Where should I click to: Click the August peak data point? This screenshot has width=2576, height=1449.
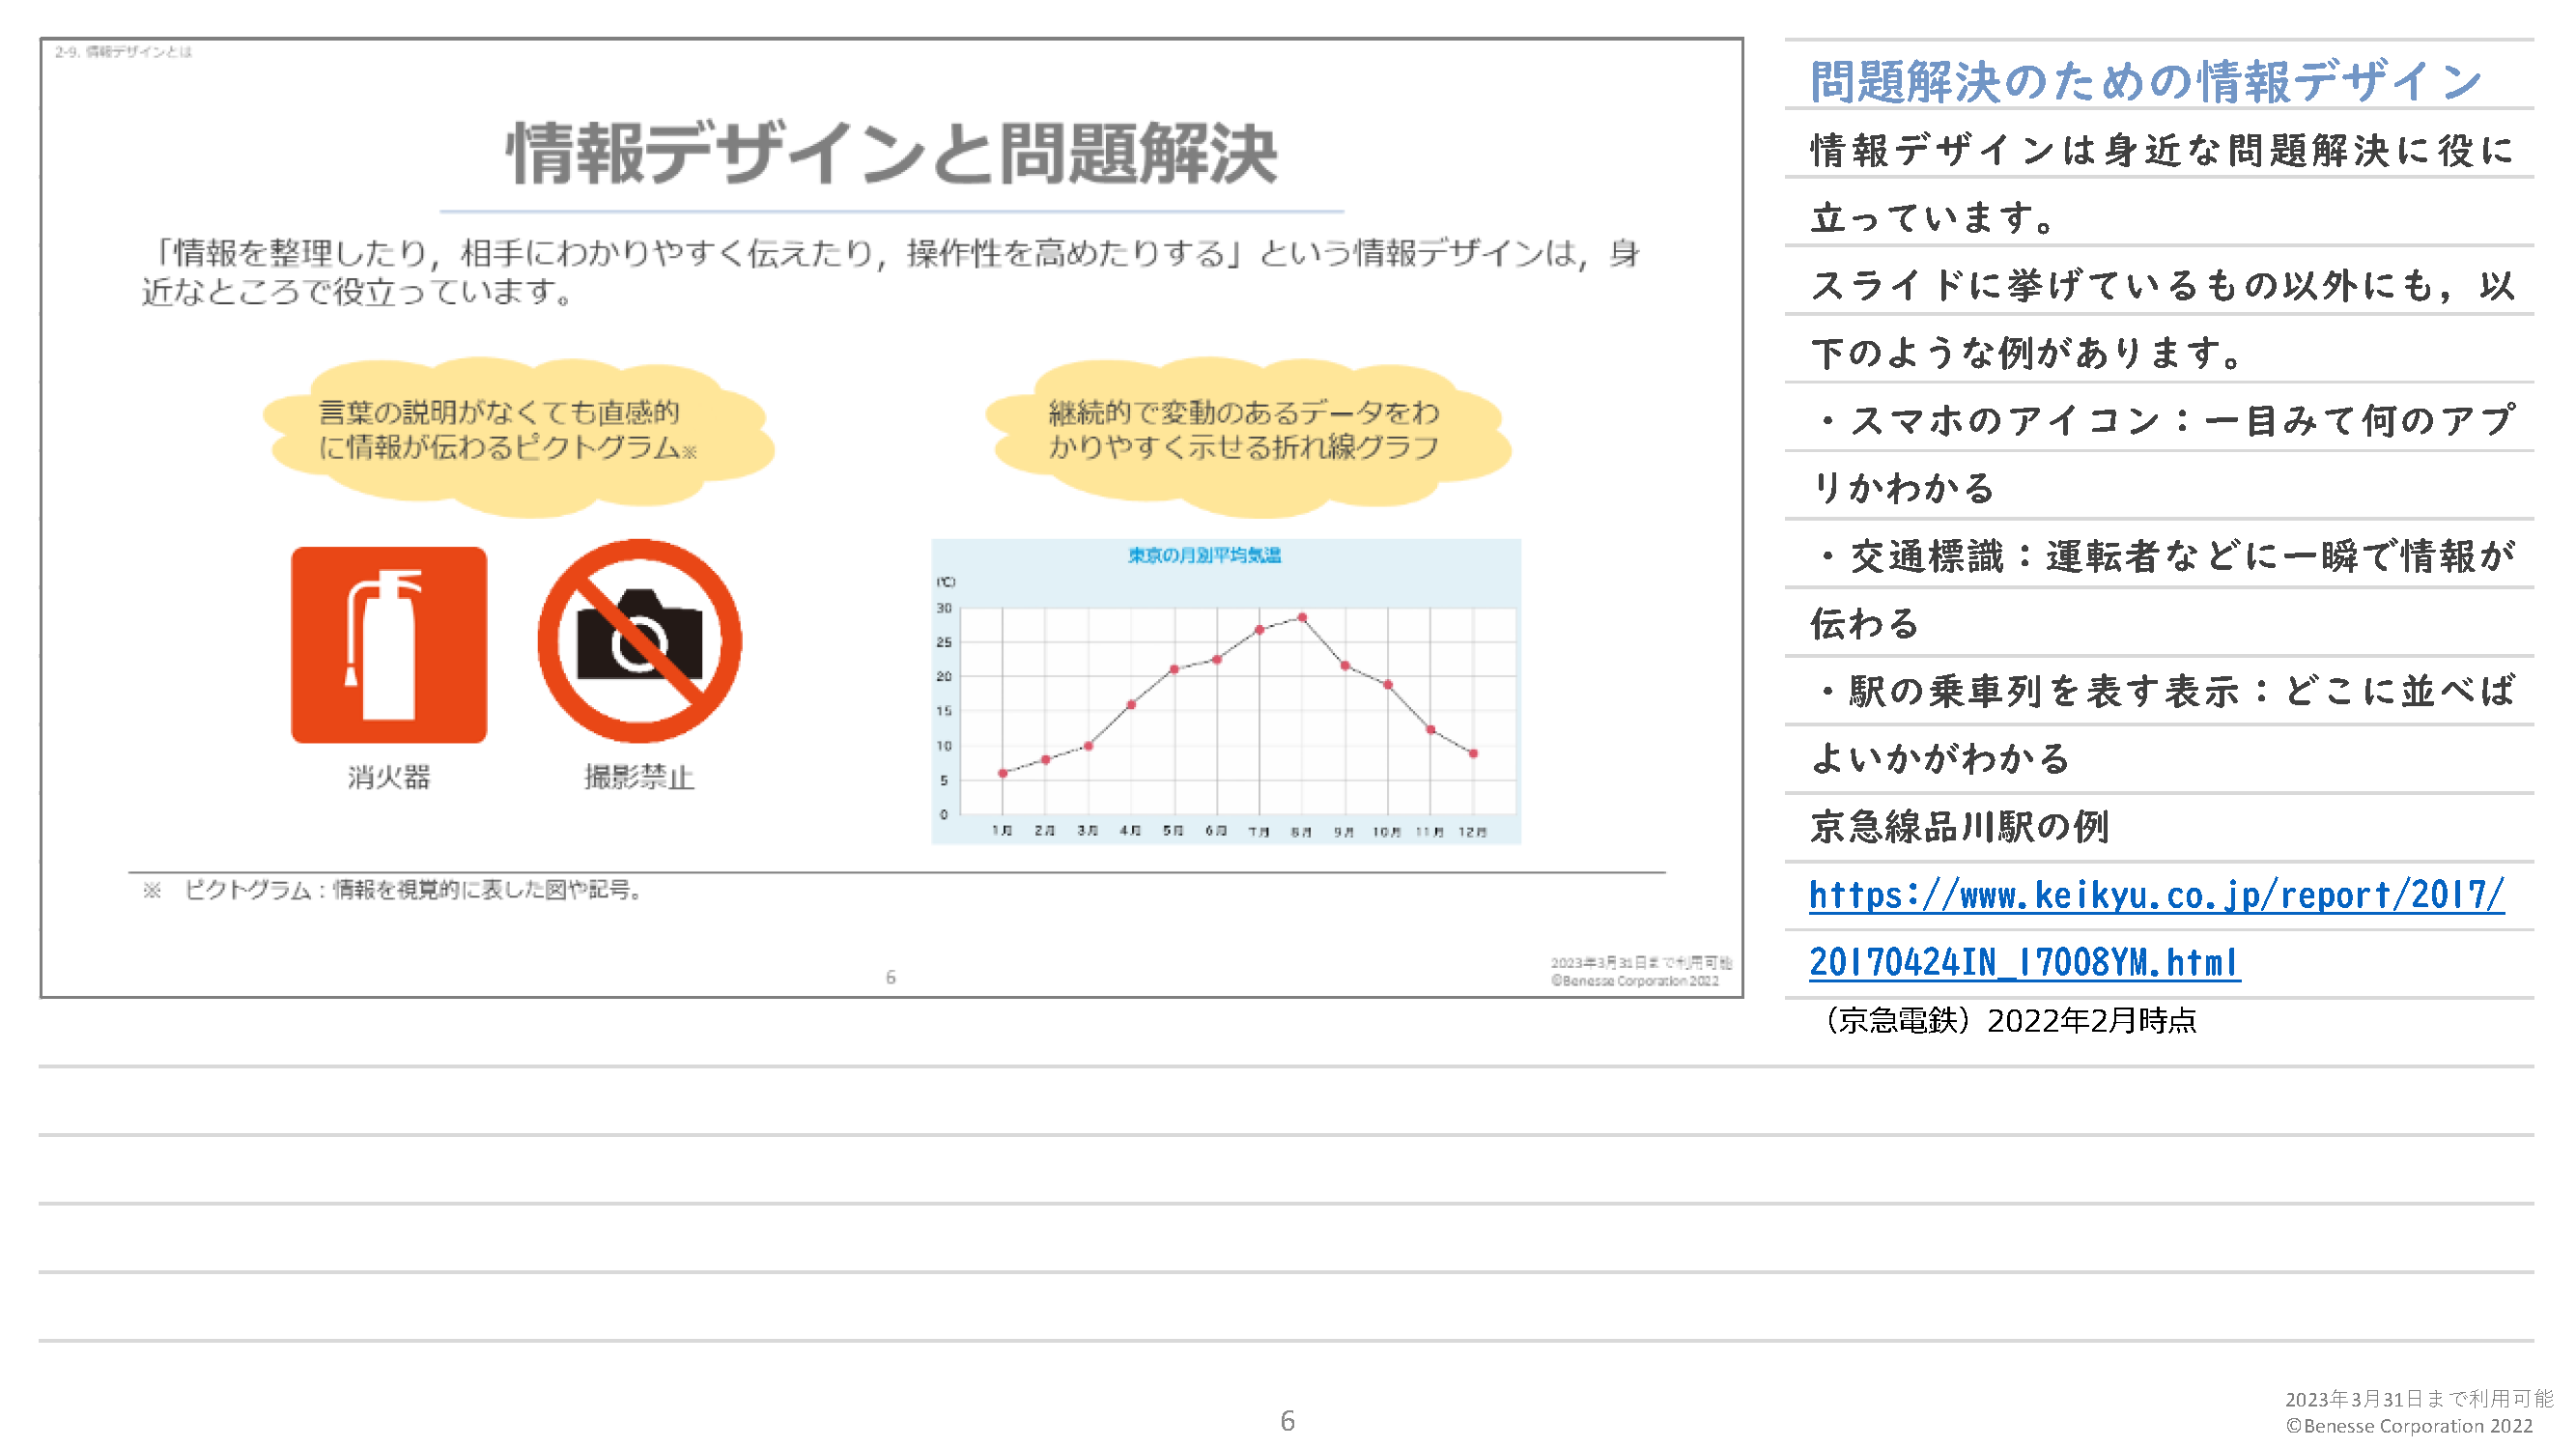point(1301,618)
